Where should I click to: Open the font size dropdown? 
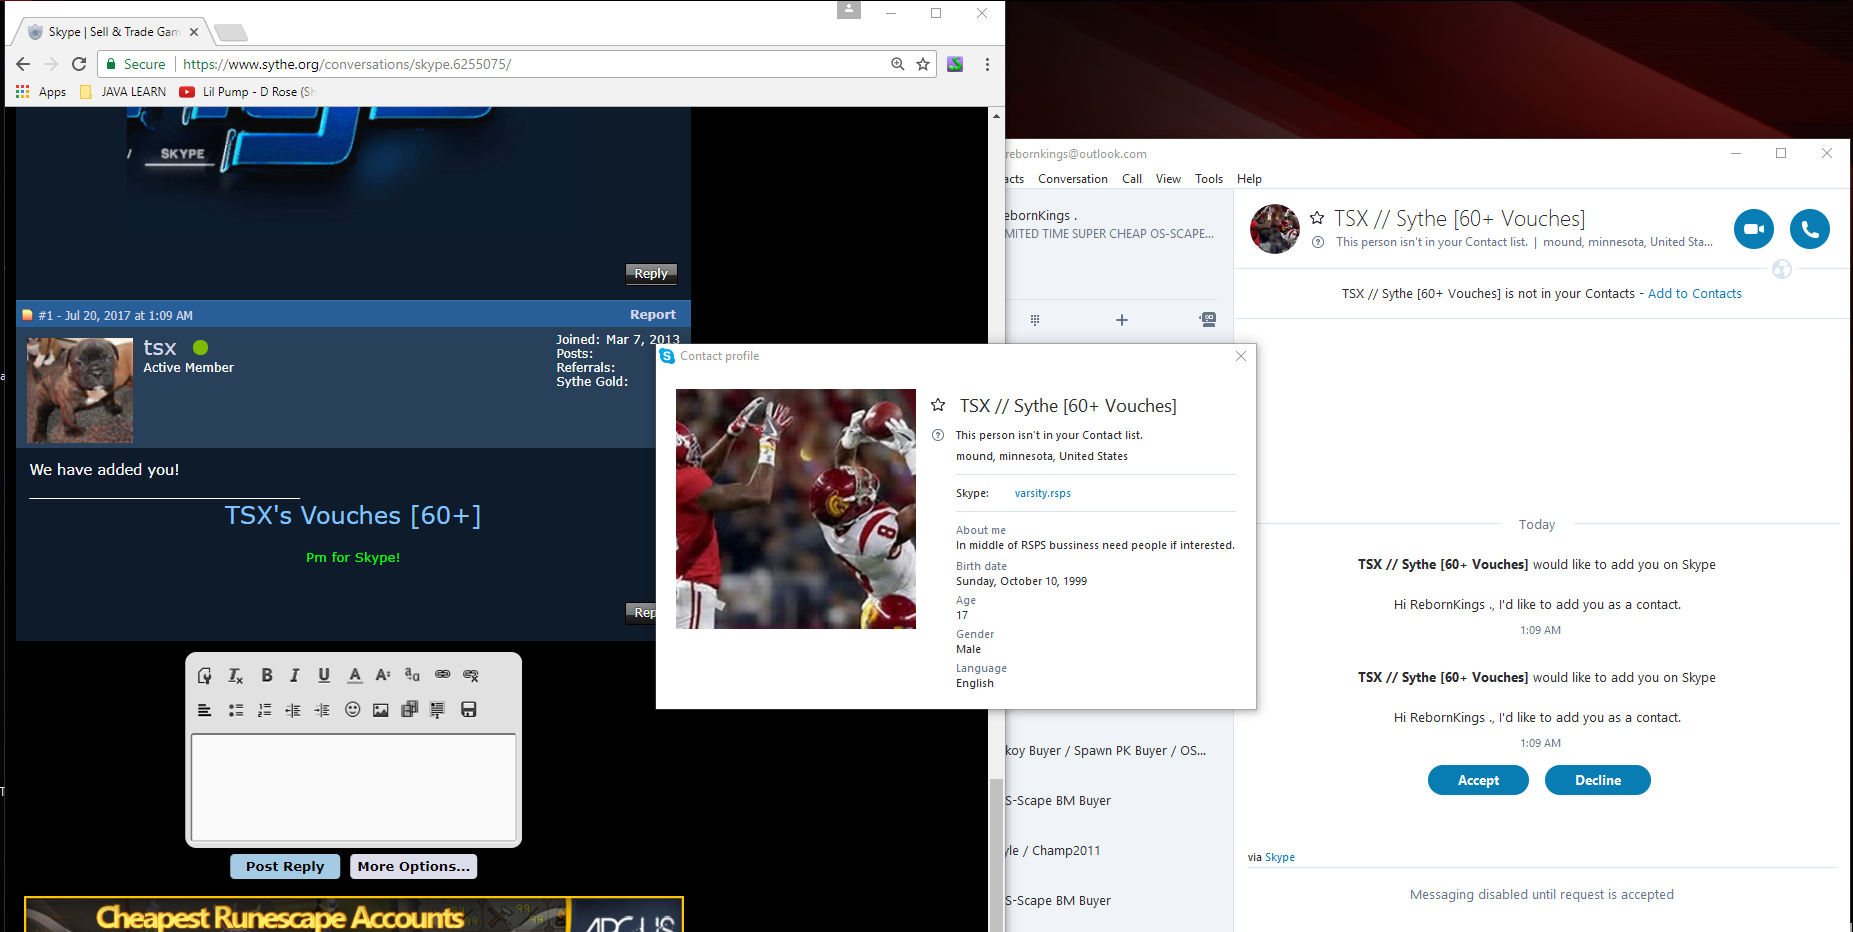coord(383,676)
